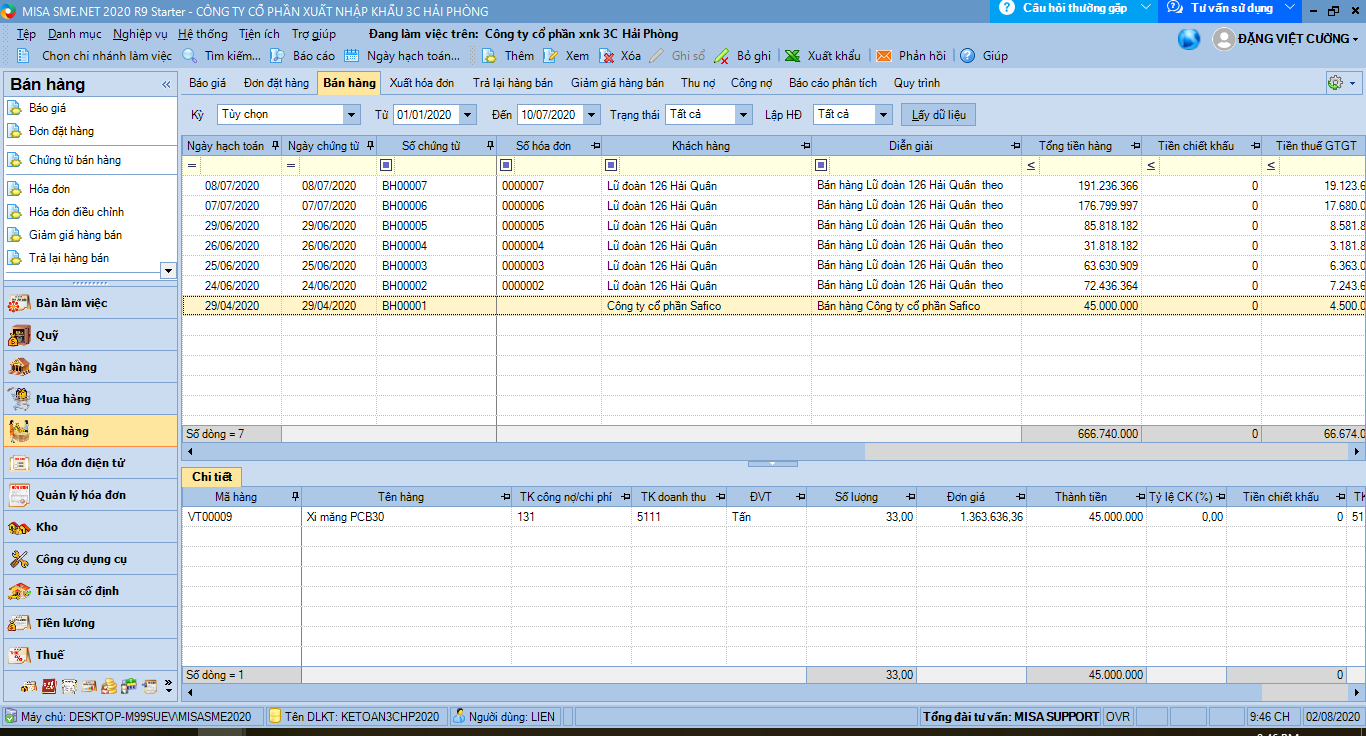Viewport: 1366px width, 736px height.
Task: Open the Kỳ period dropdown
Action: pyautogui.click(x=350, y=115)
